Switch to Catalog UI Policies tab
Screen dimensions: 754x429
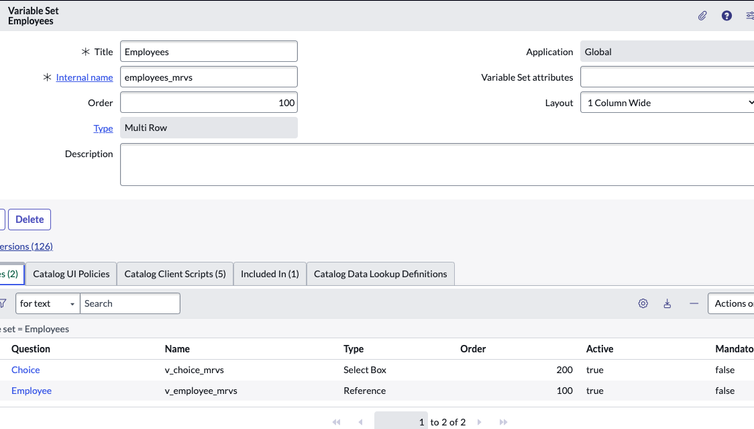71,274
